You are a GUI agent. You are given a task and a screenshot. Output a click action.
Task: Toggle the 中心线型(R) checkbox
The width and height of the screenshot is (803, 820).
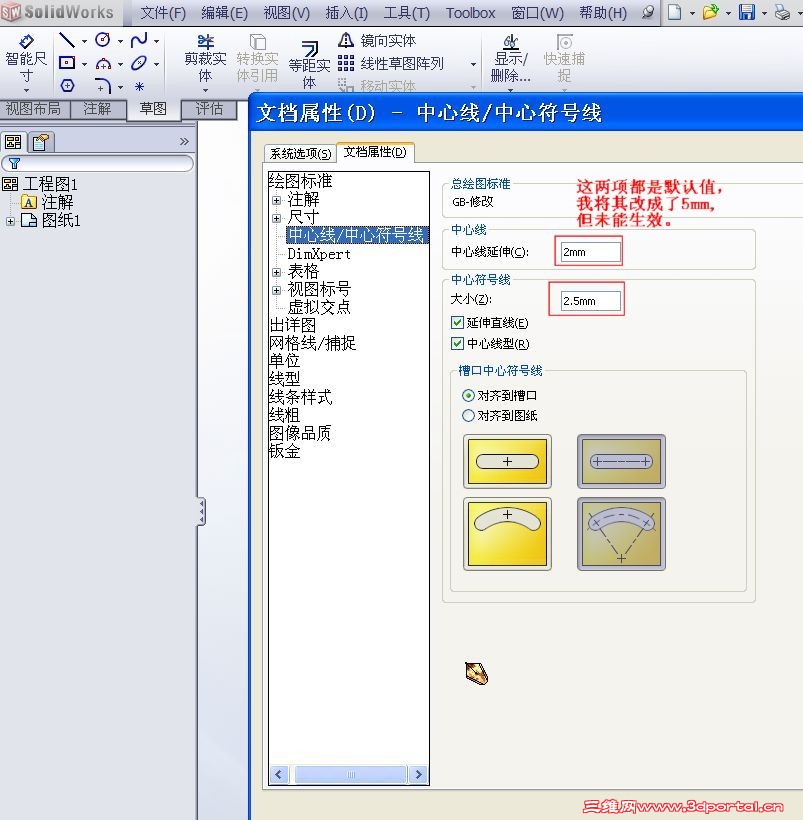[457, 343]
